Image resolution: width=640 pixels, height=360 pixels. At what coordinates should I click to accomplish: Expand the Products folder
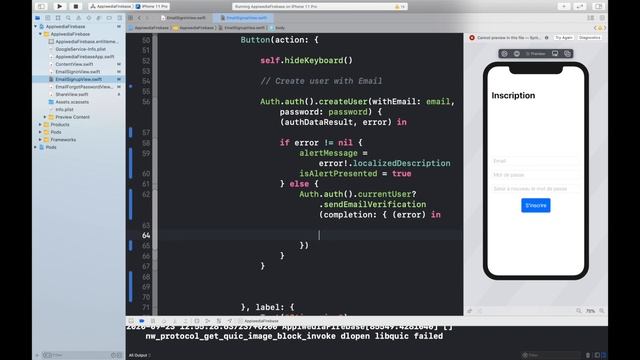pos(40,124)
